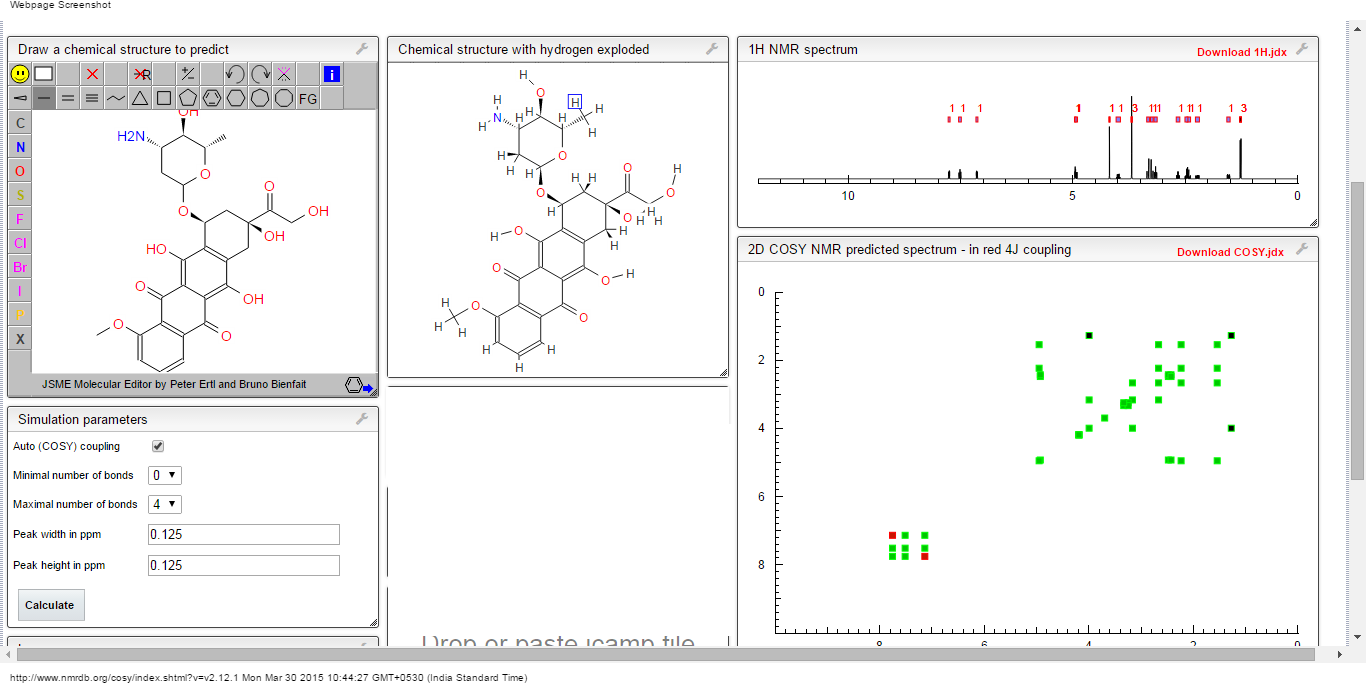1366x683 pixels.
Task: Open the Maximal number of bonds dropdown
Action: click(x=165, y=505)
